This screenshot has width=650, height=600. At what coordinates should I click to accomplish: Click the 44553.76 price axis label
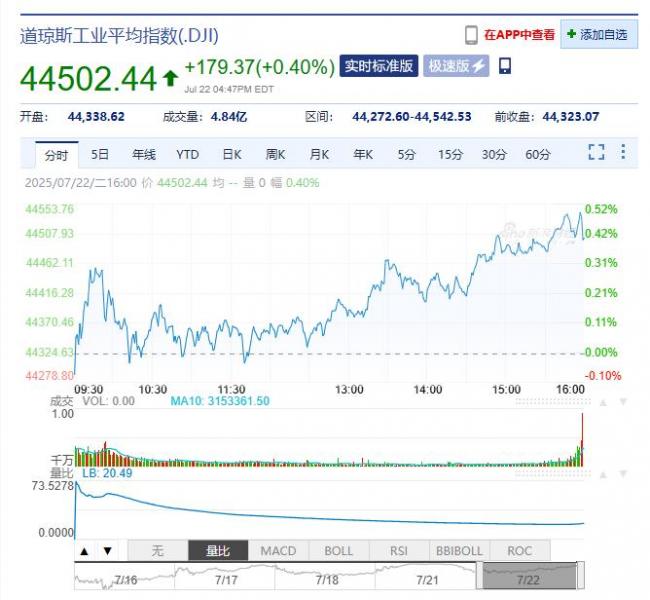(49, 209)
